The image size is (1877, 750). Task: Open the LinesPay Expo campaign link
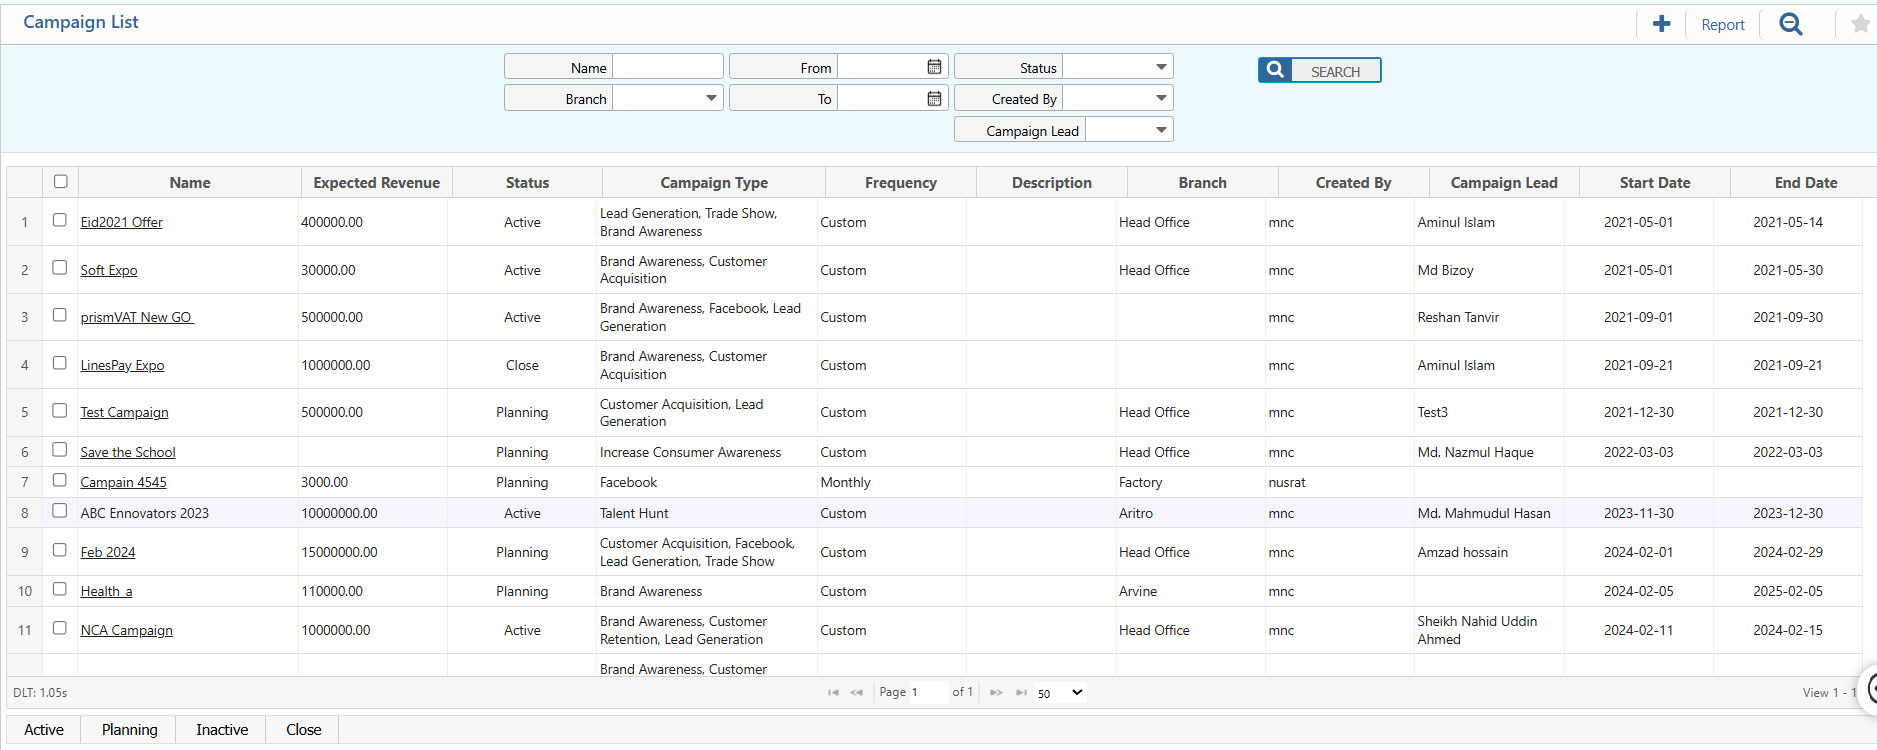coord(122,365)
